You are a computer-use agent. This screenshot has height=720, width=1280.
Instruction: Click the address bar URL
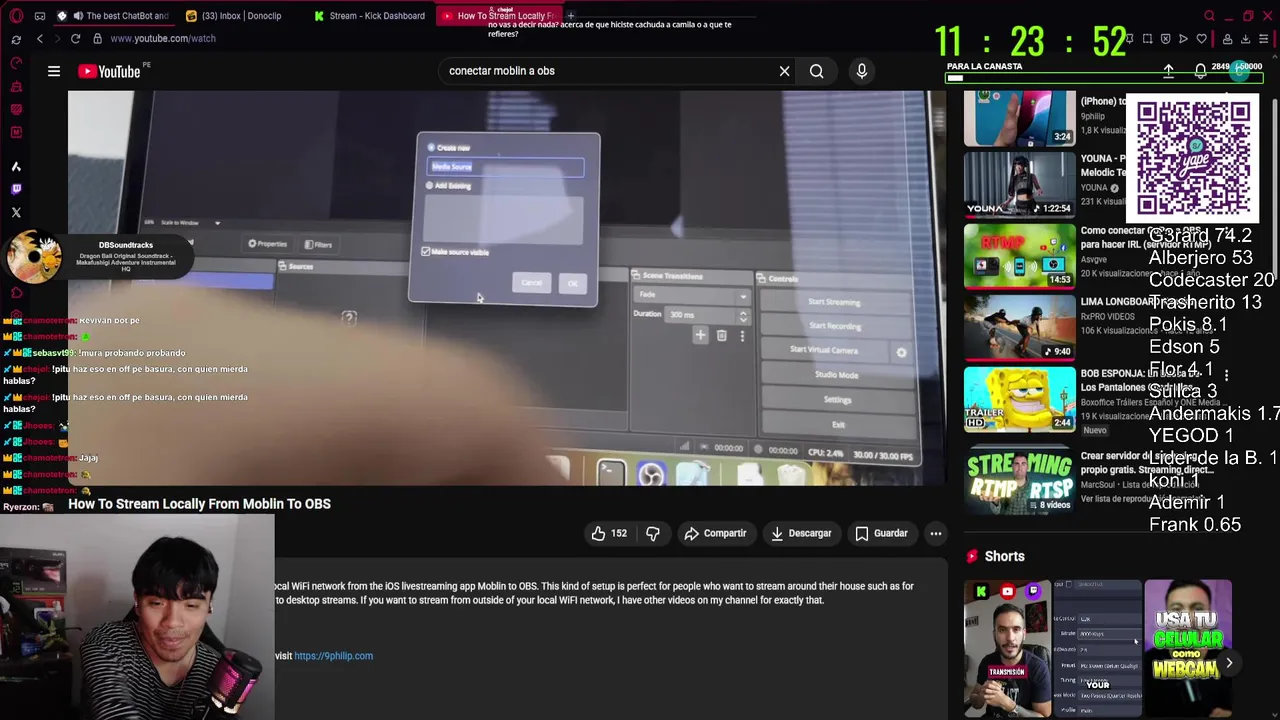[163, 38]
